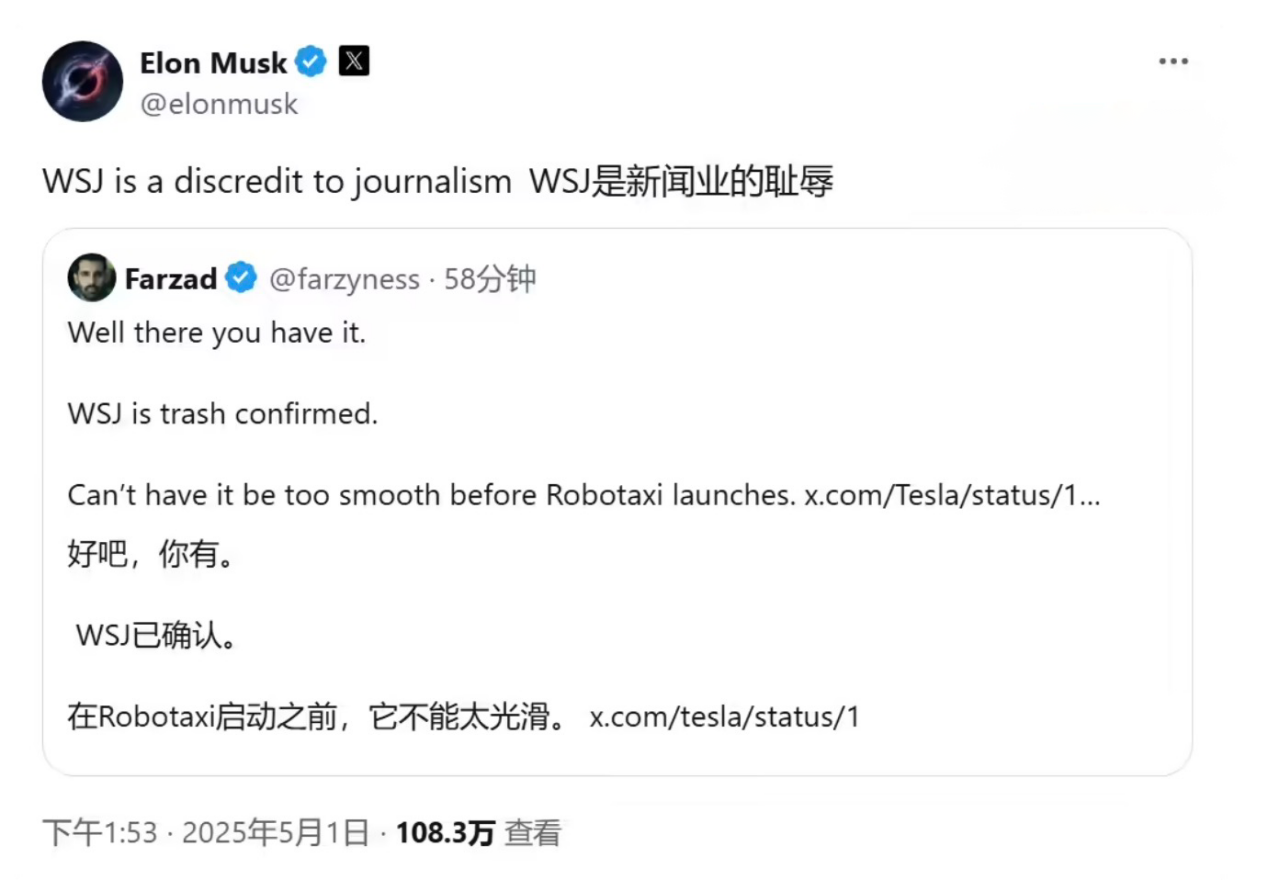
Task: Open Farzad's small profile picture
Action: (x=91, y=278)
